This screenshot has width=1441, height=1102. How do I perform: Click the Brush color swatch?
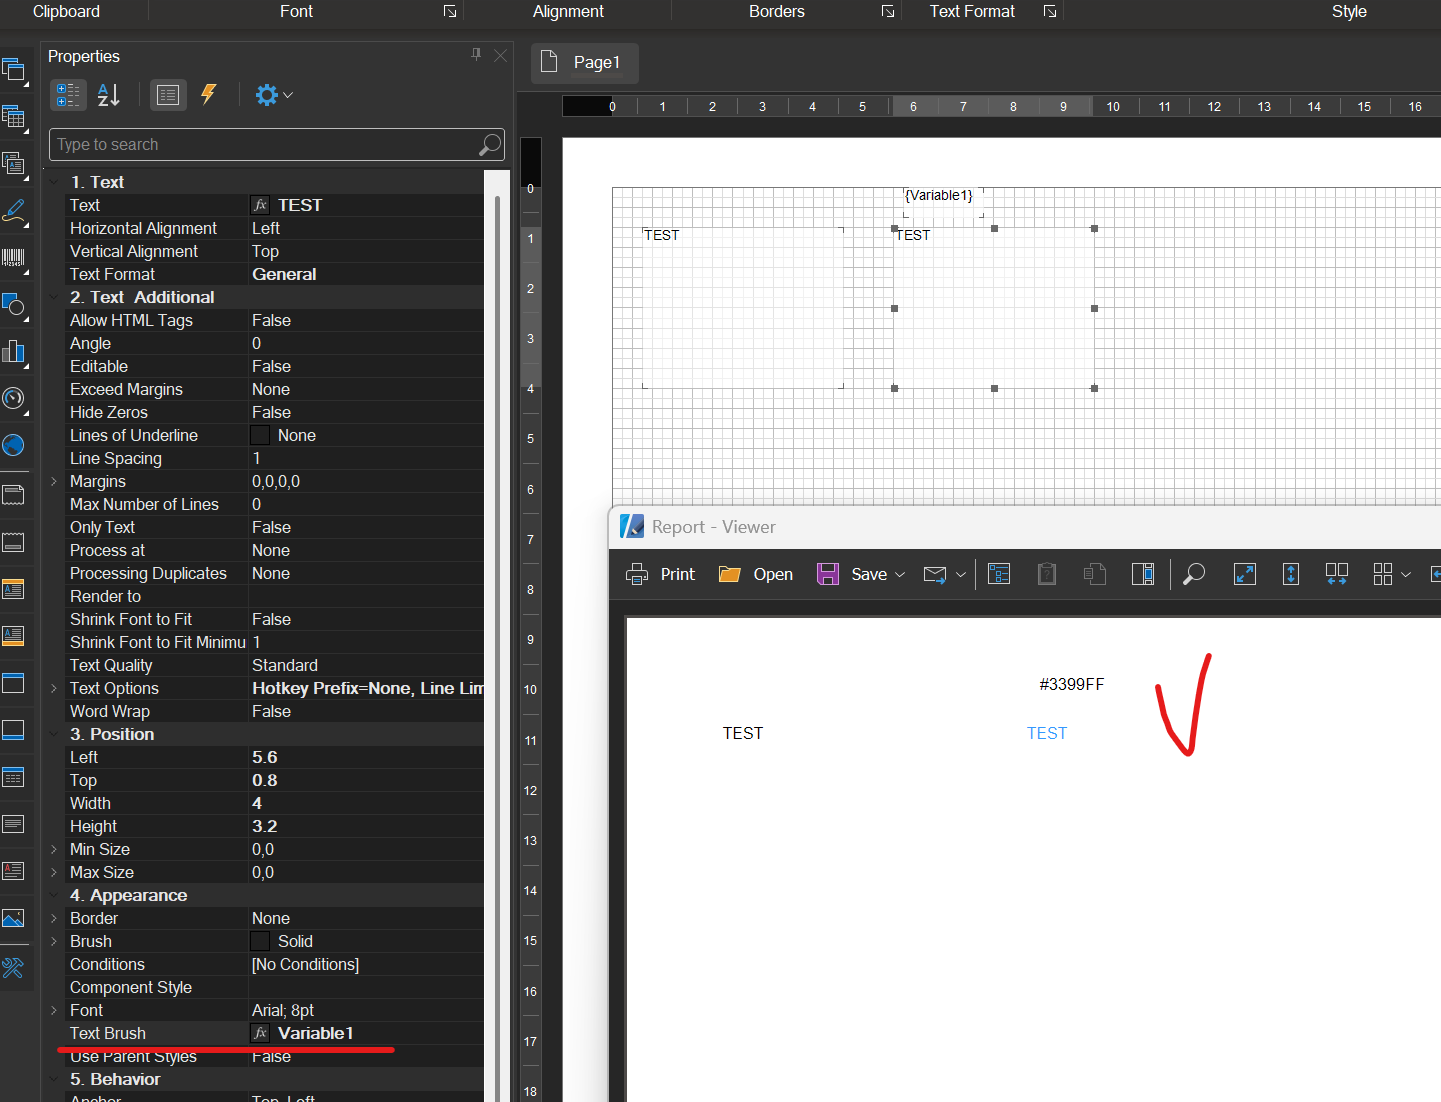point(260,941)
